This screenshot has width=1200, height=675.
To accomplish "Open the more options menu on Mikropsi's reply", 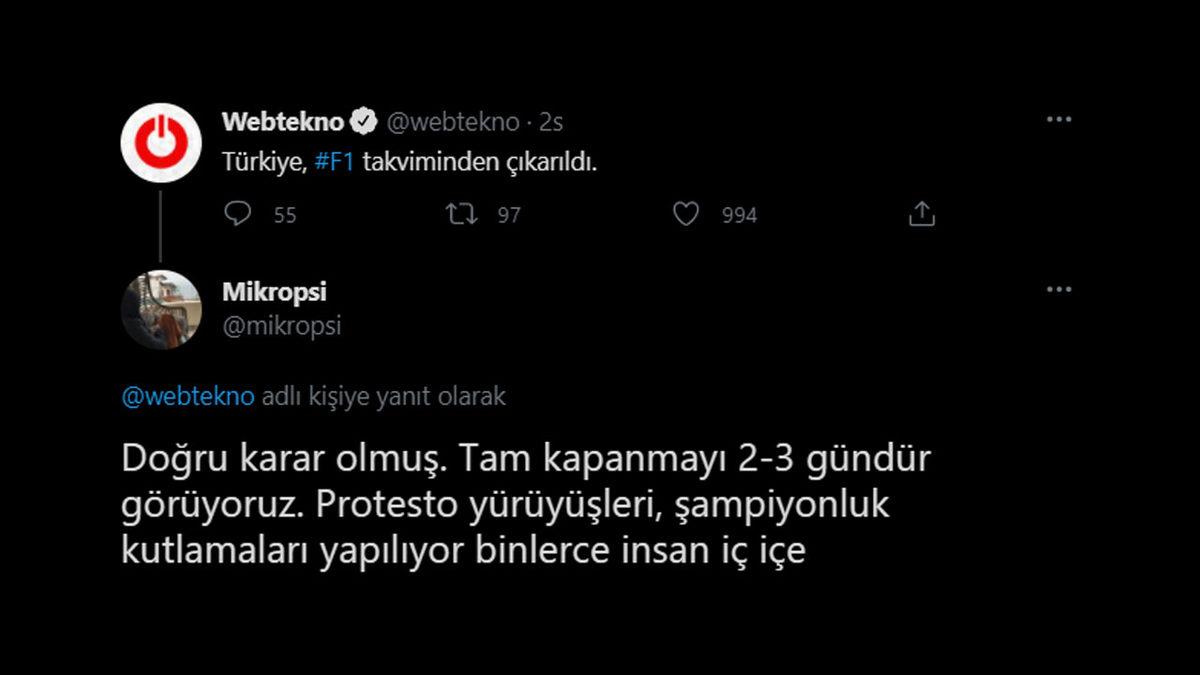I will point(1057,290).
